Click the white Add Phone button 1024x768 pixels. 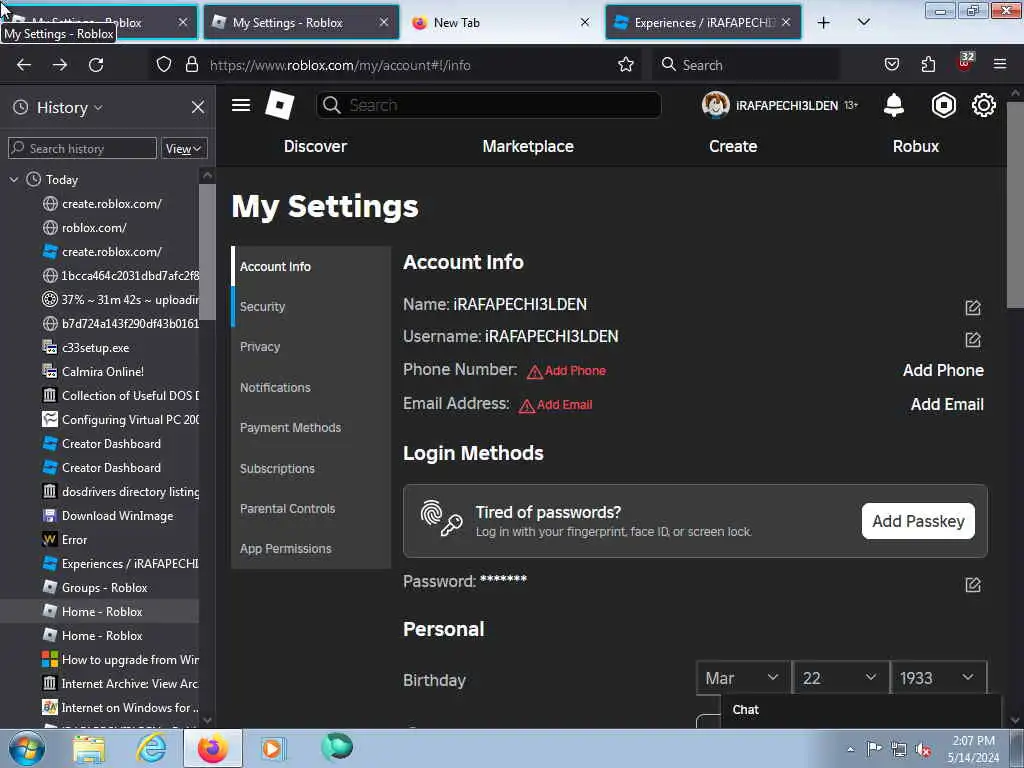coord(943,370)
